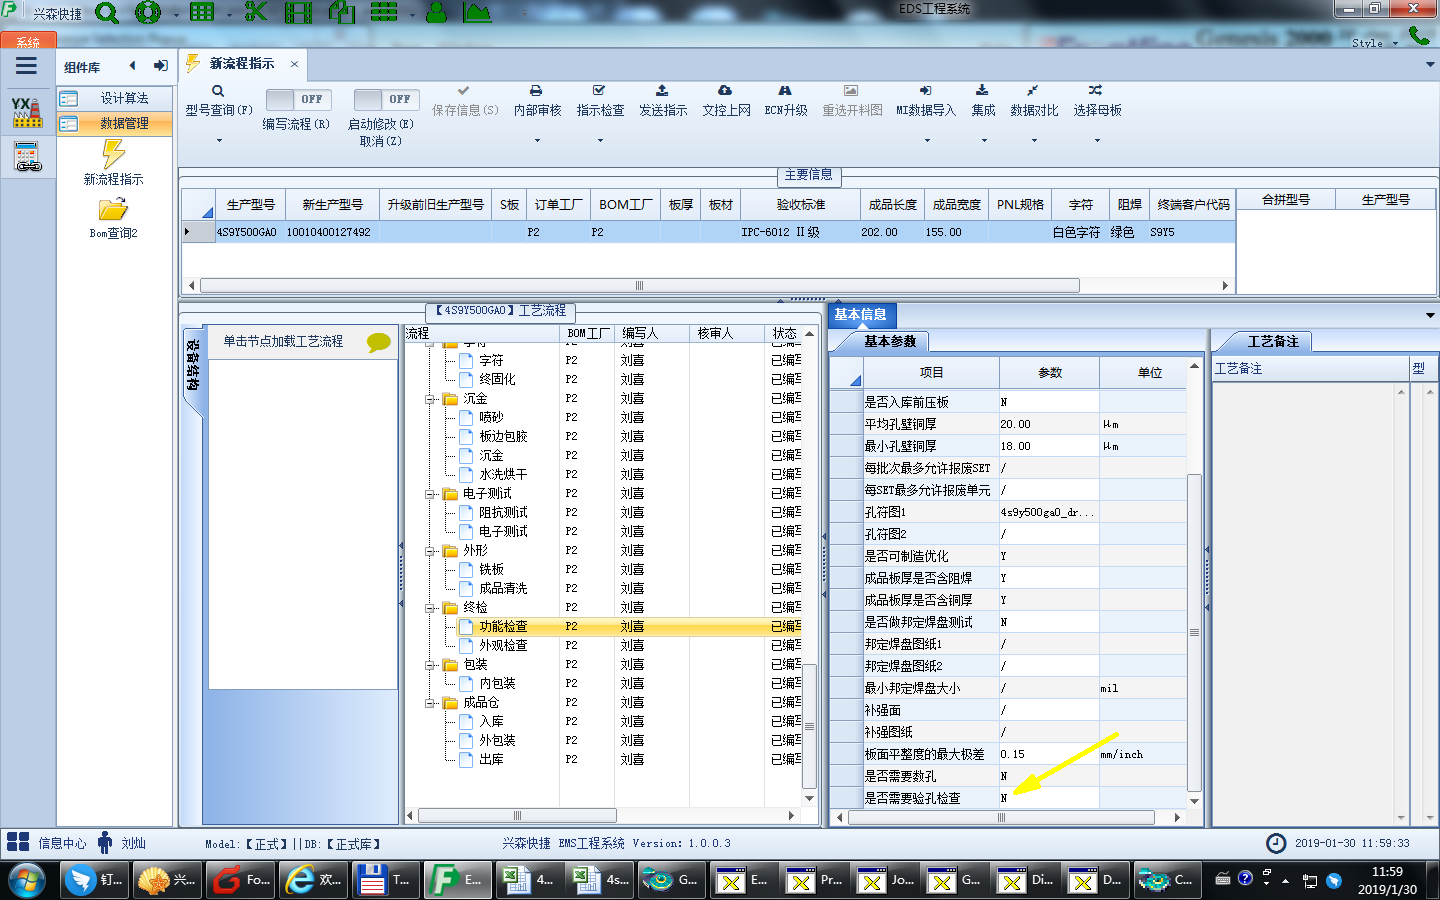This screenshot has height=900, width=1440.
Task: Click 集成 download toolbar button
Action: point(983,101)
